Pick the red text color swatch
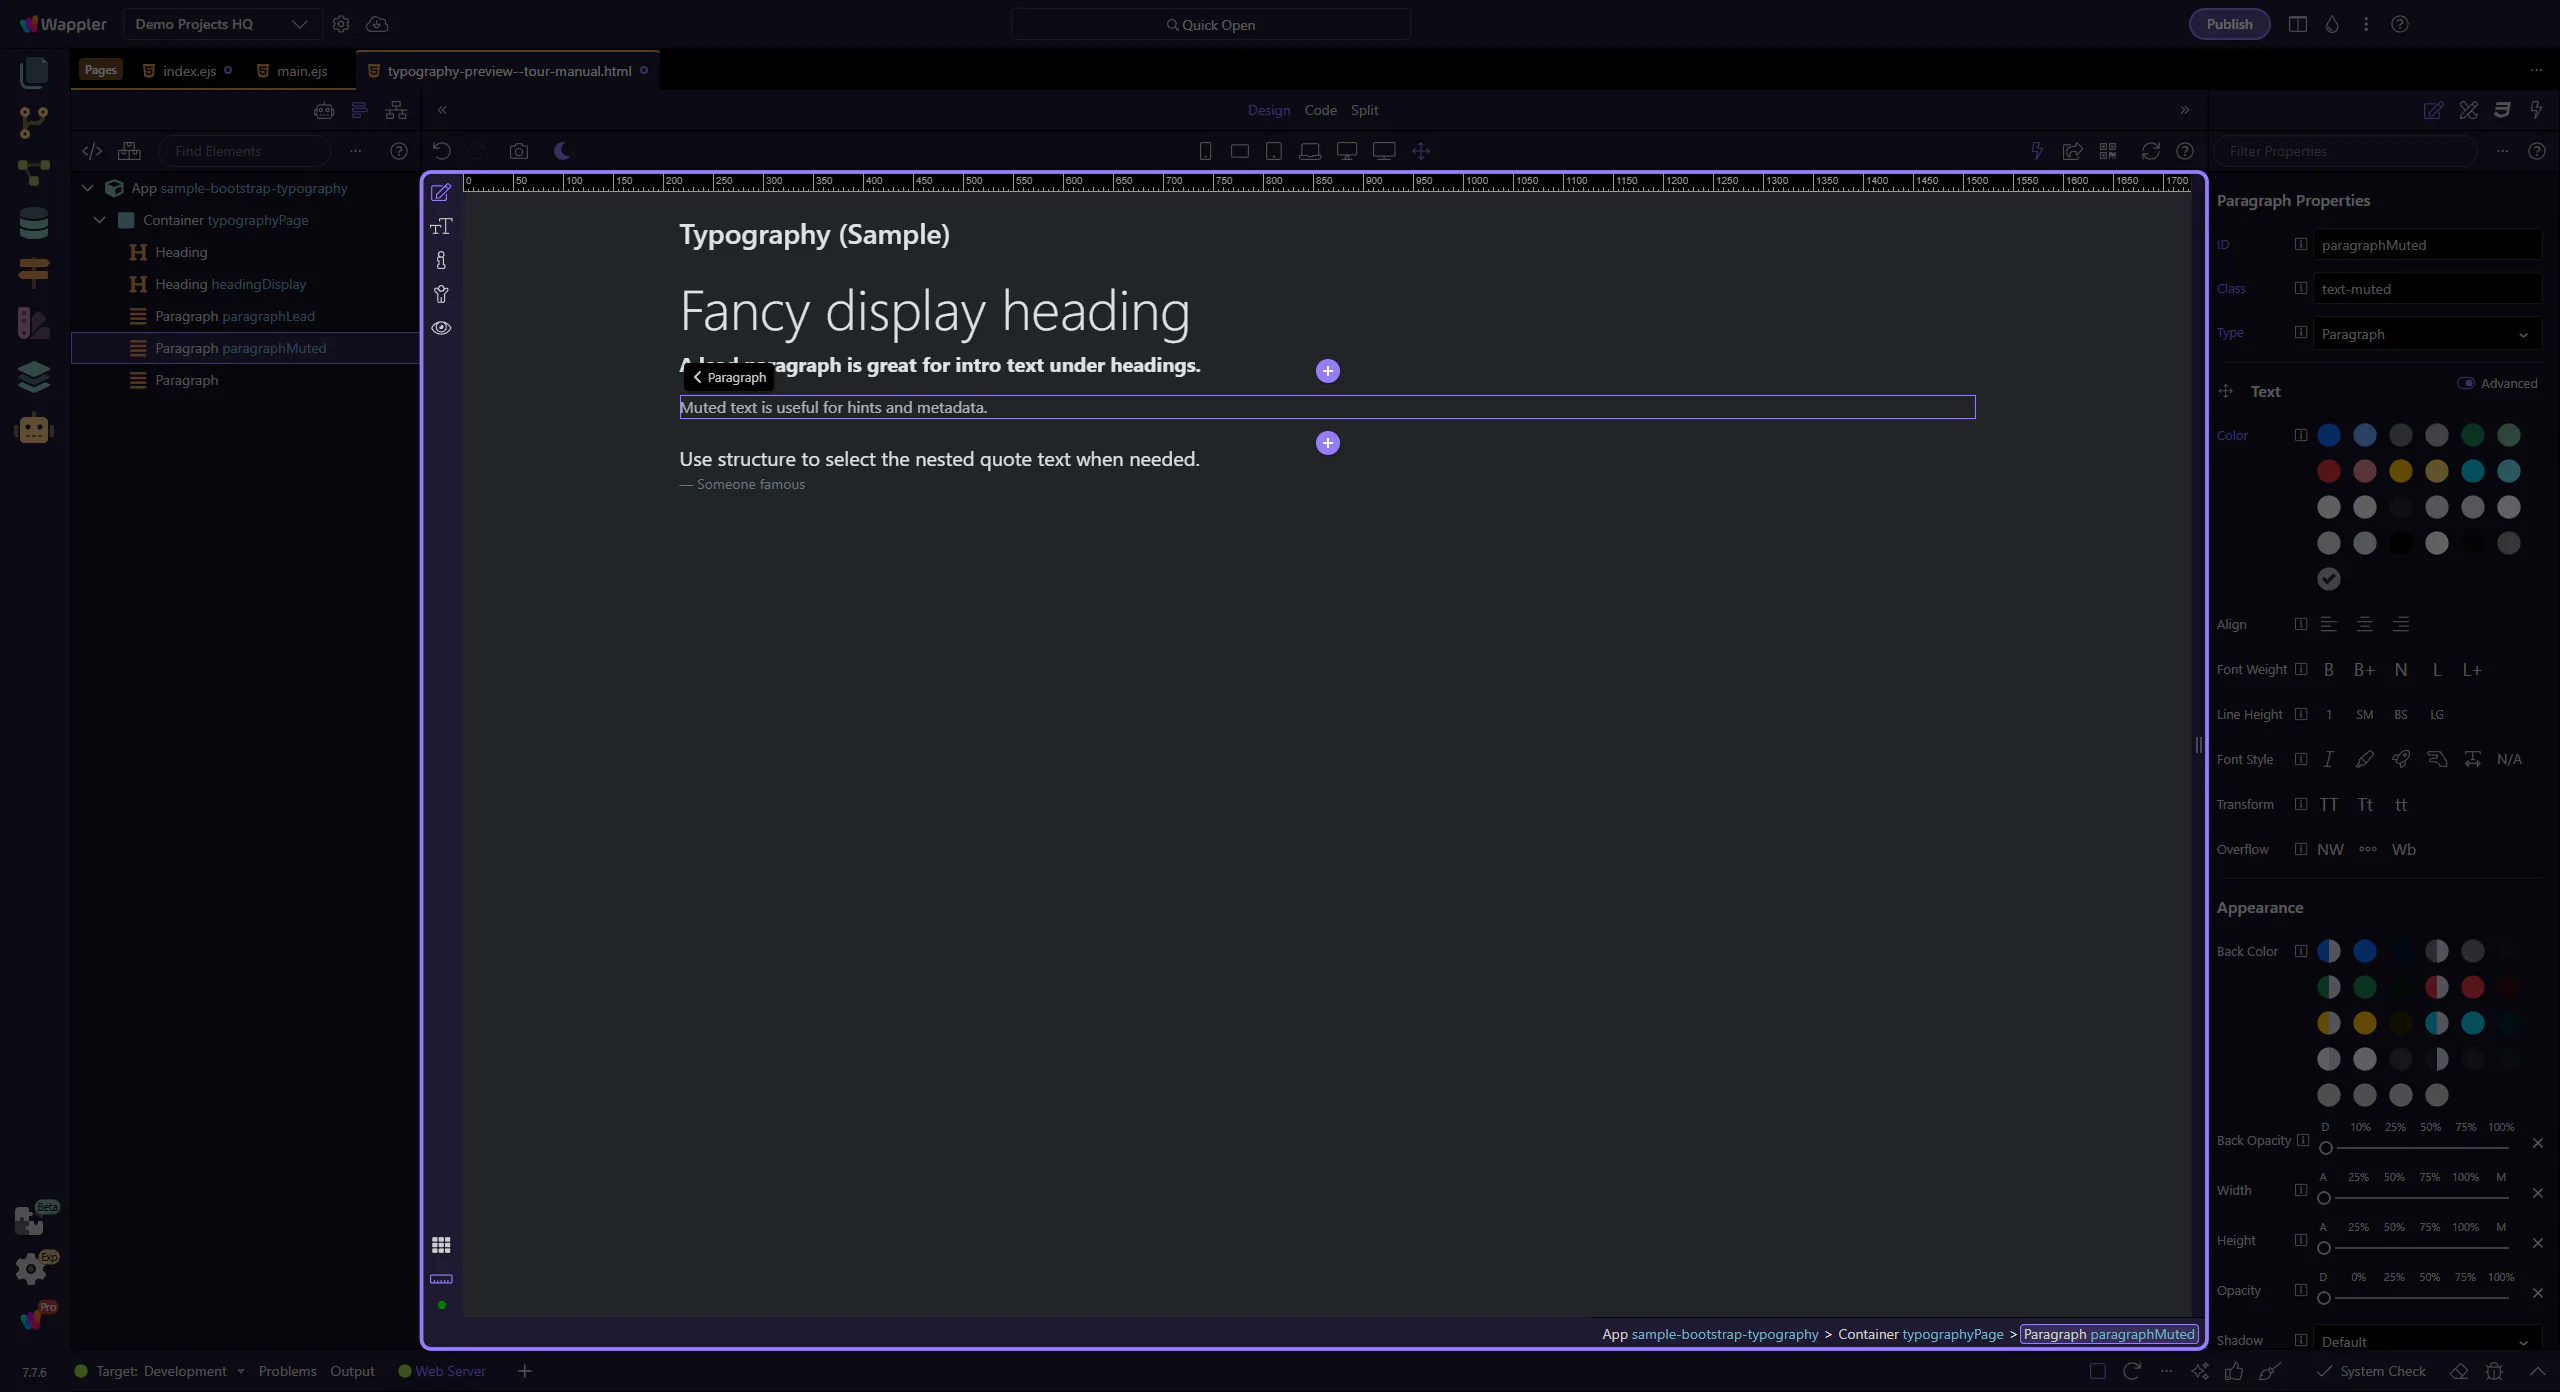This screenshot has width=2560, height=1392. 2328,471
